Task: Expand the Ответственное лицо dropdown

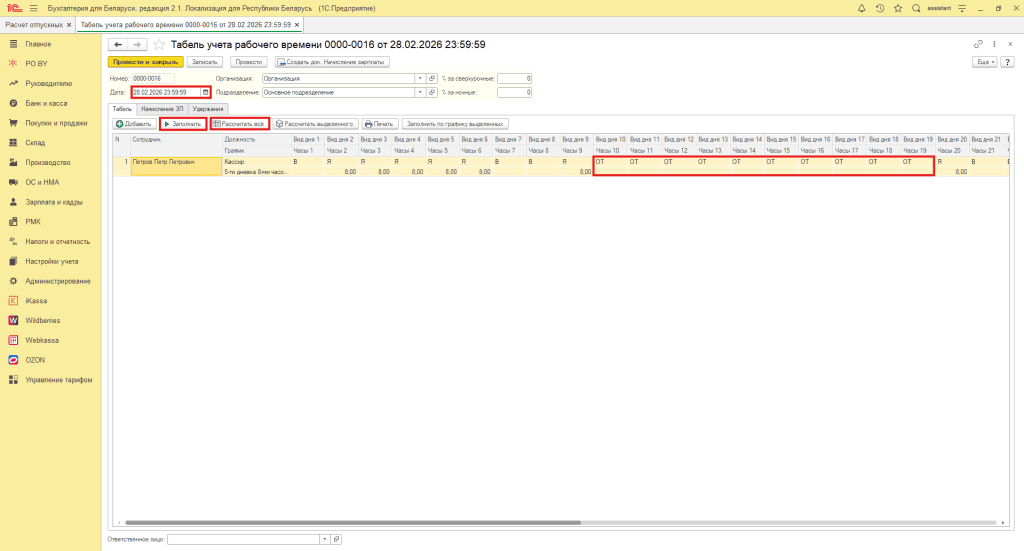Action: (x=324, y=539)
